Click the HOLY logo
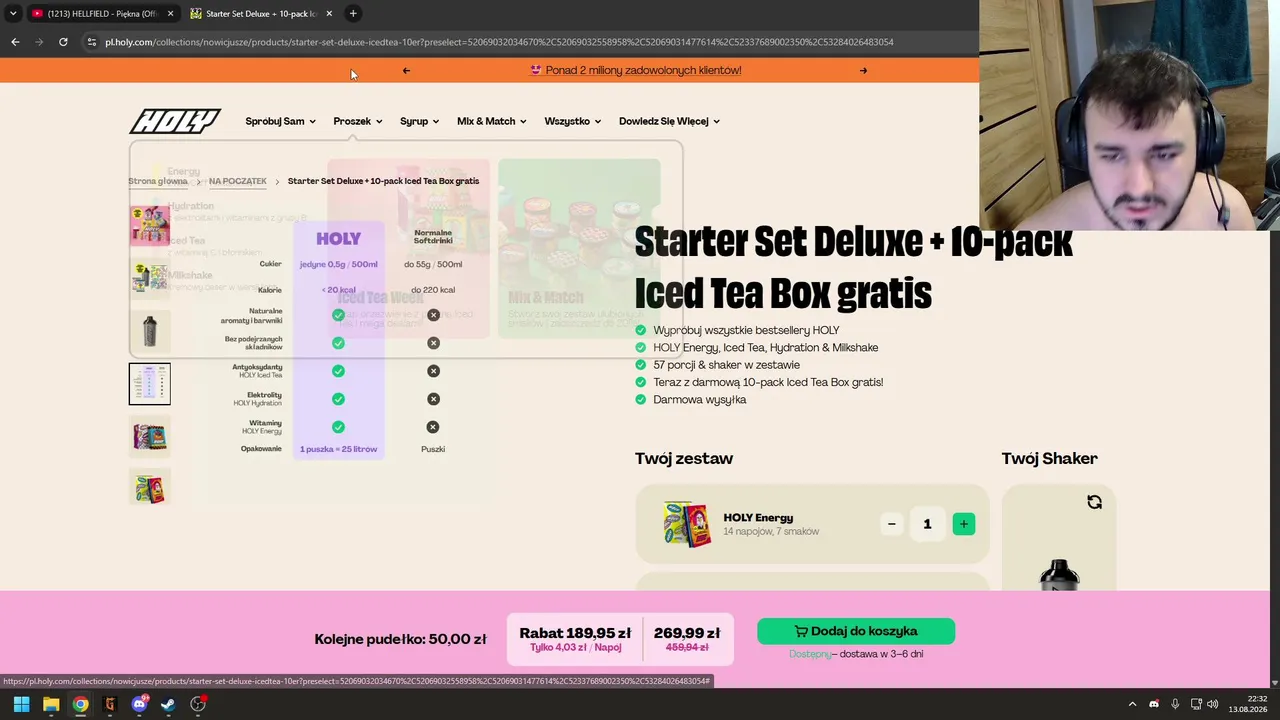Viewport: 1280px width, 720px height. coord(175,121)
